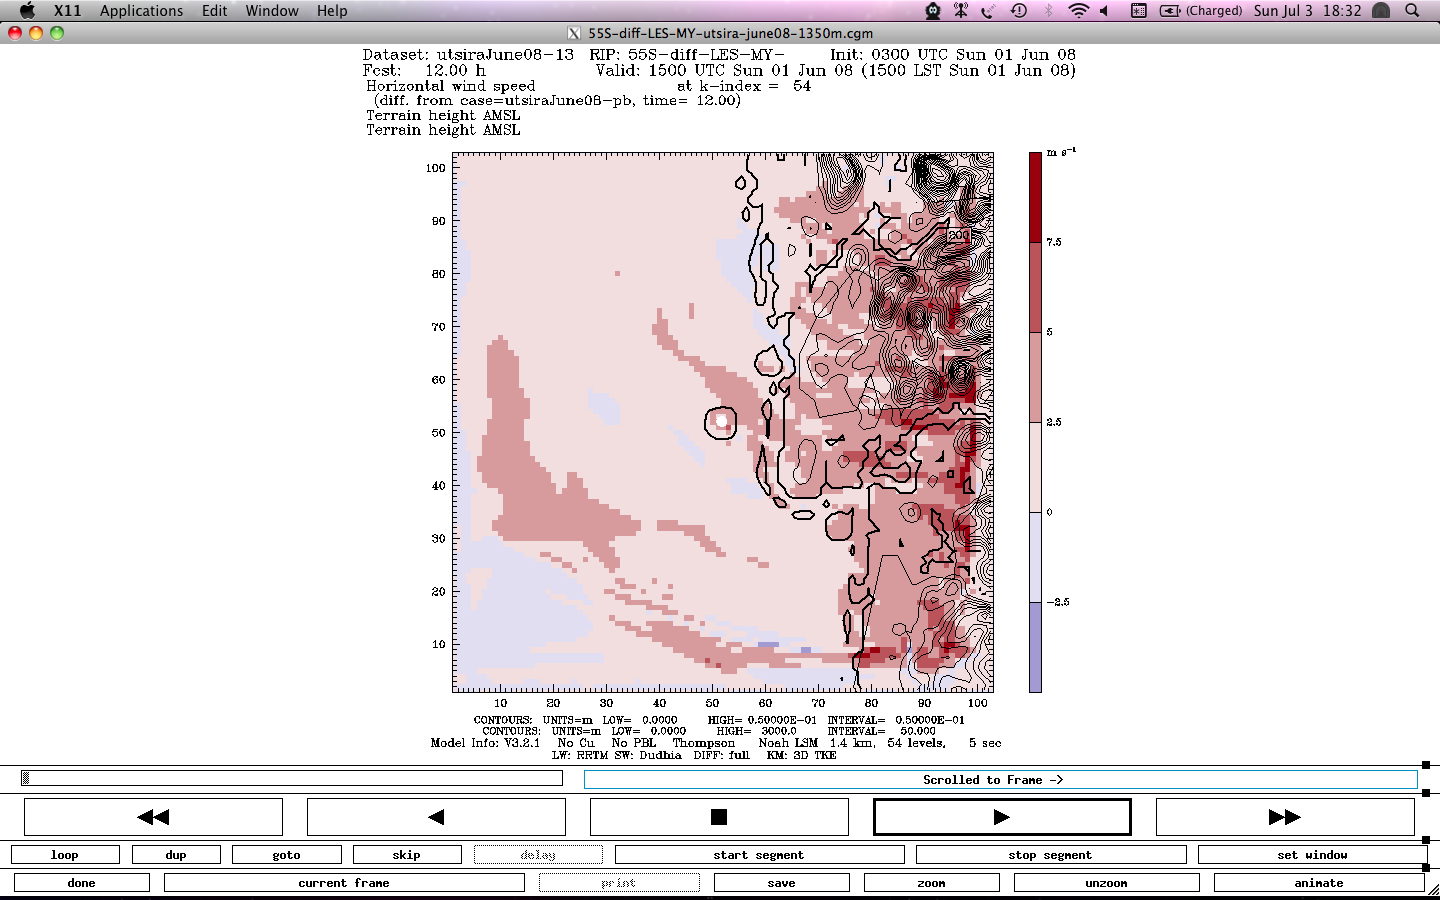Image resolution: width=1440 pixels, height=900 pixels.
Task: Open the Edit menu
Action: (x=214, y=10)
